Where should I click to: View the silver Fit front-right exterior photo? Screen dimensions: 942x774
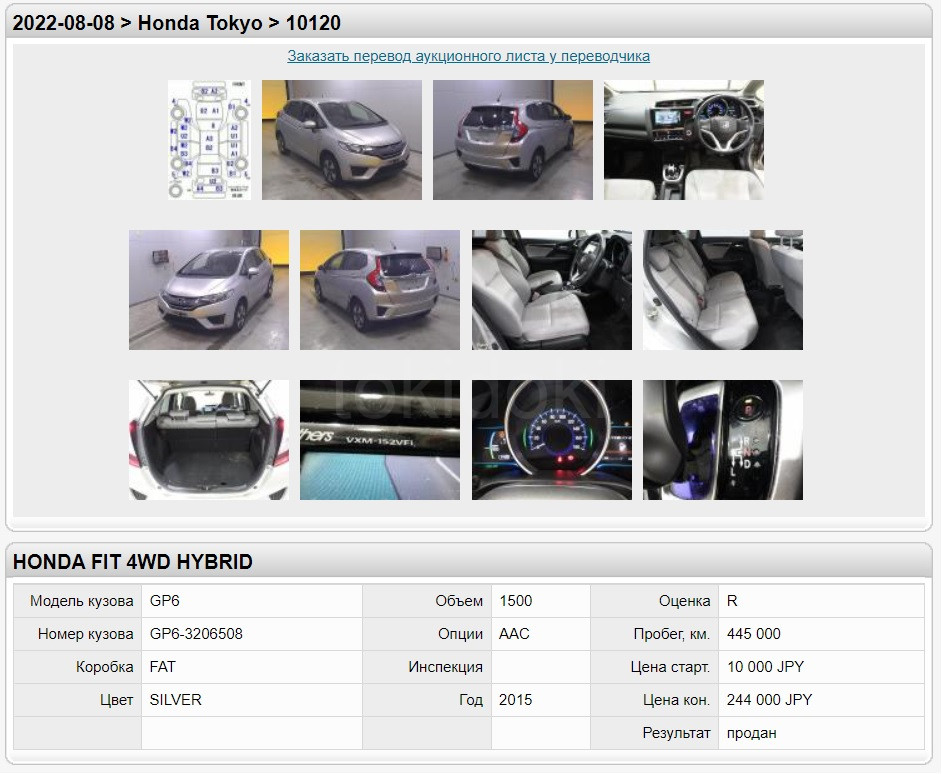click(x=342, y=140)
